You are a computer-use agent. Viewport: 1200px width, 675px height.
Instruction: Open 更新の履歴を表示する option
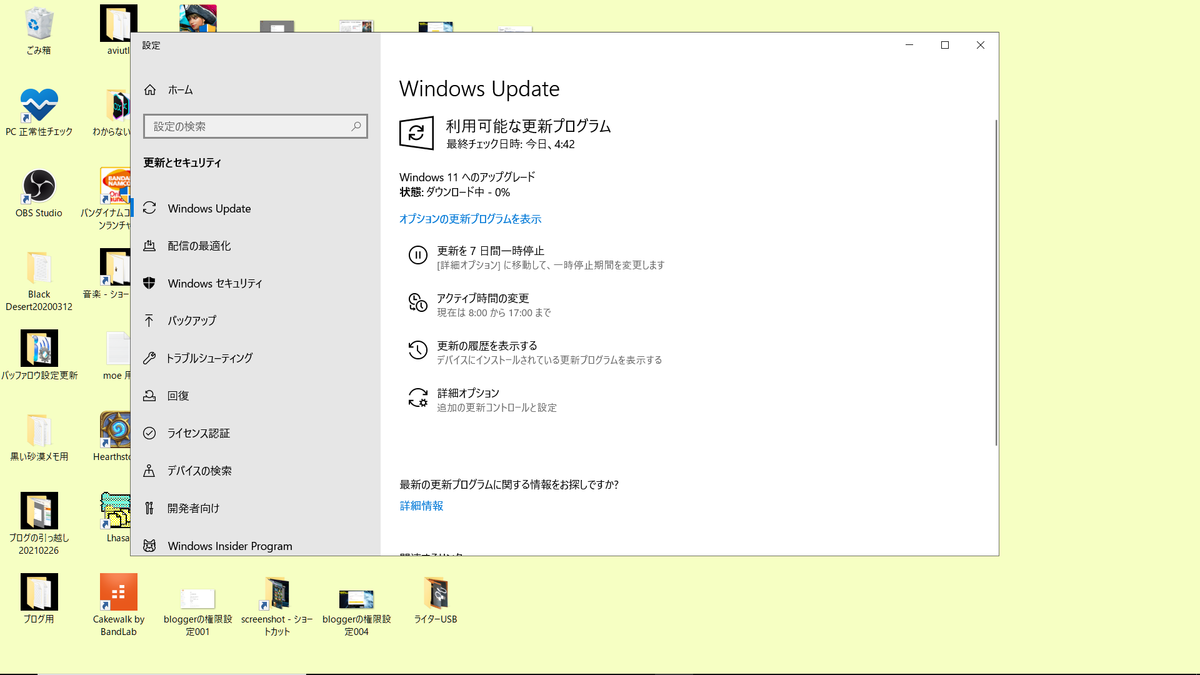click(x=535, y=353)
